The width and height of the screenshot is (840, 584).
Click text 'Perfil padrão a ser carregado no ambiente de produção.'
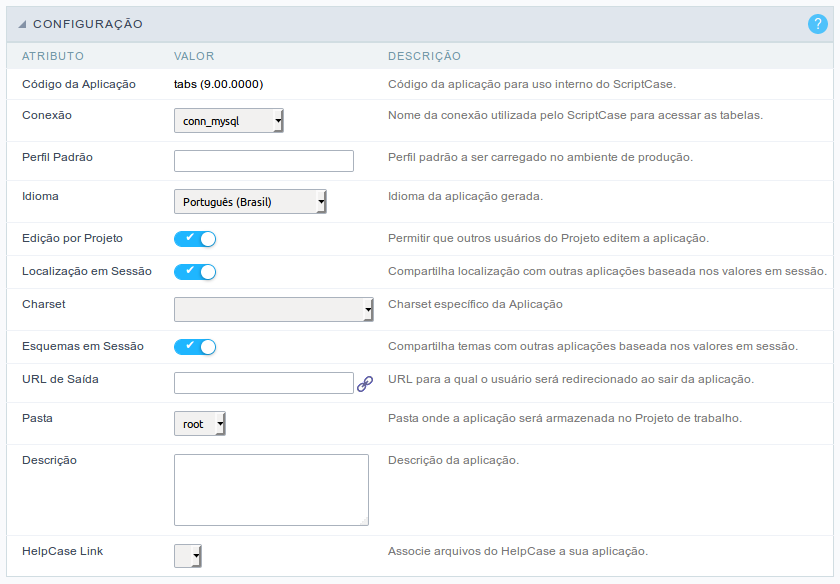coord(541,157)
